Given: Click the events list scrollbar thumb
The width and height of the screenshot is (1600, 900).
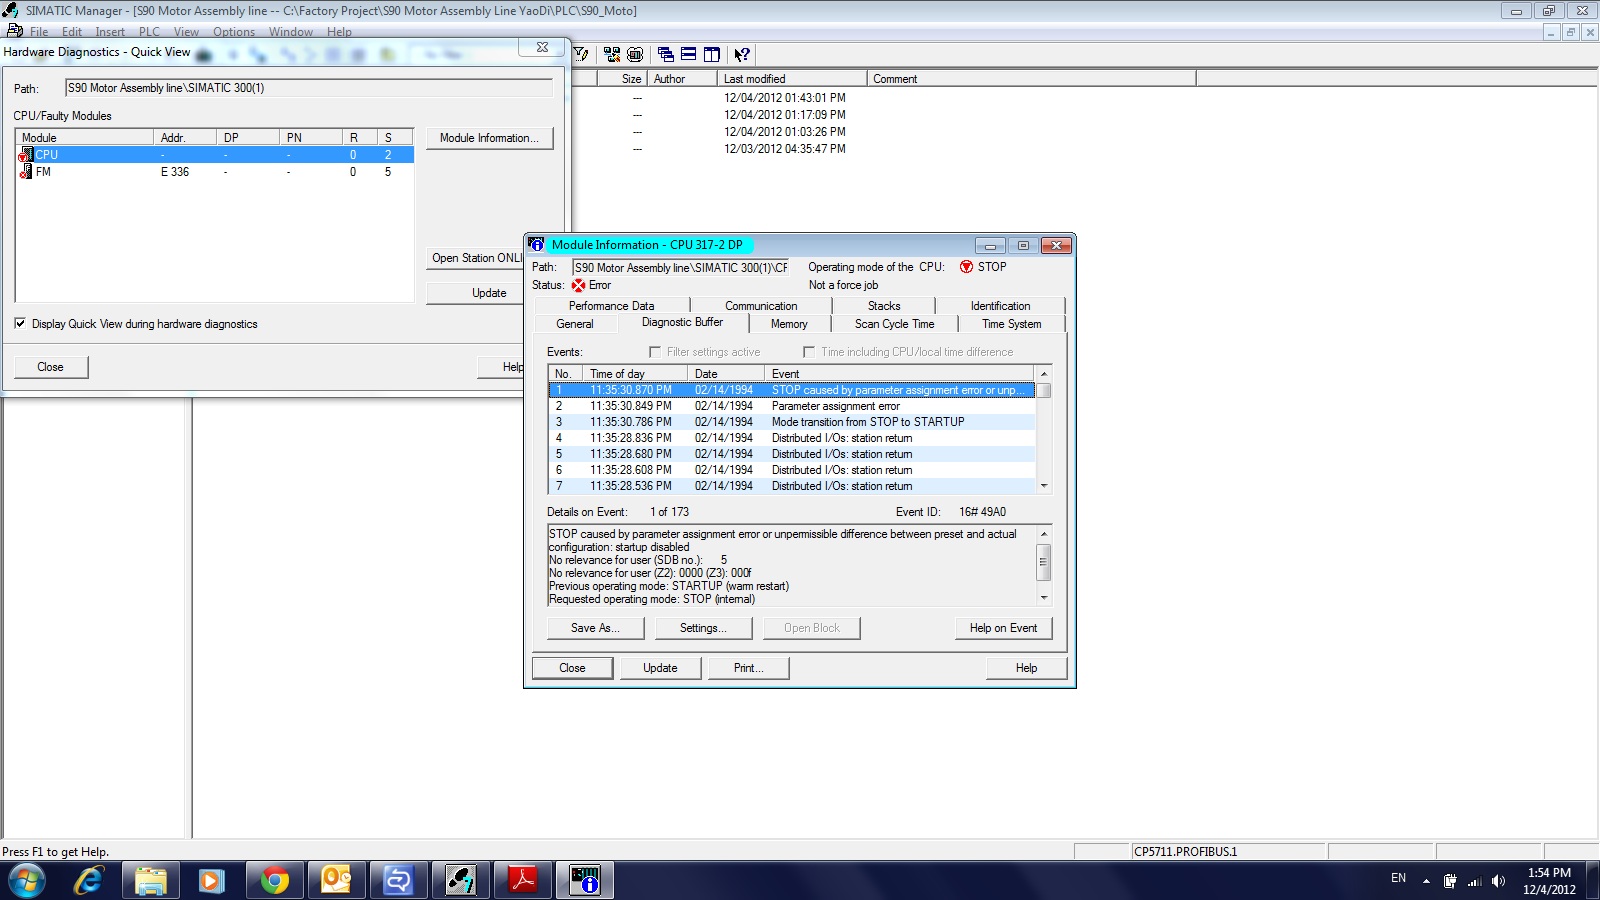Looking at the screenshot, I should coord(1044,390).
